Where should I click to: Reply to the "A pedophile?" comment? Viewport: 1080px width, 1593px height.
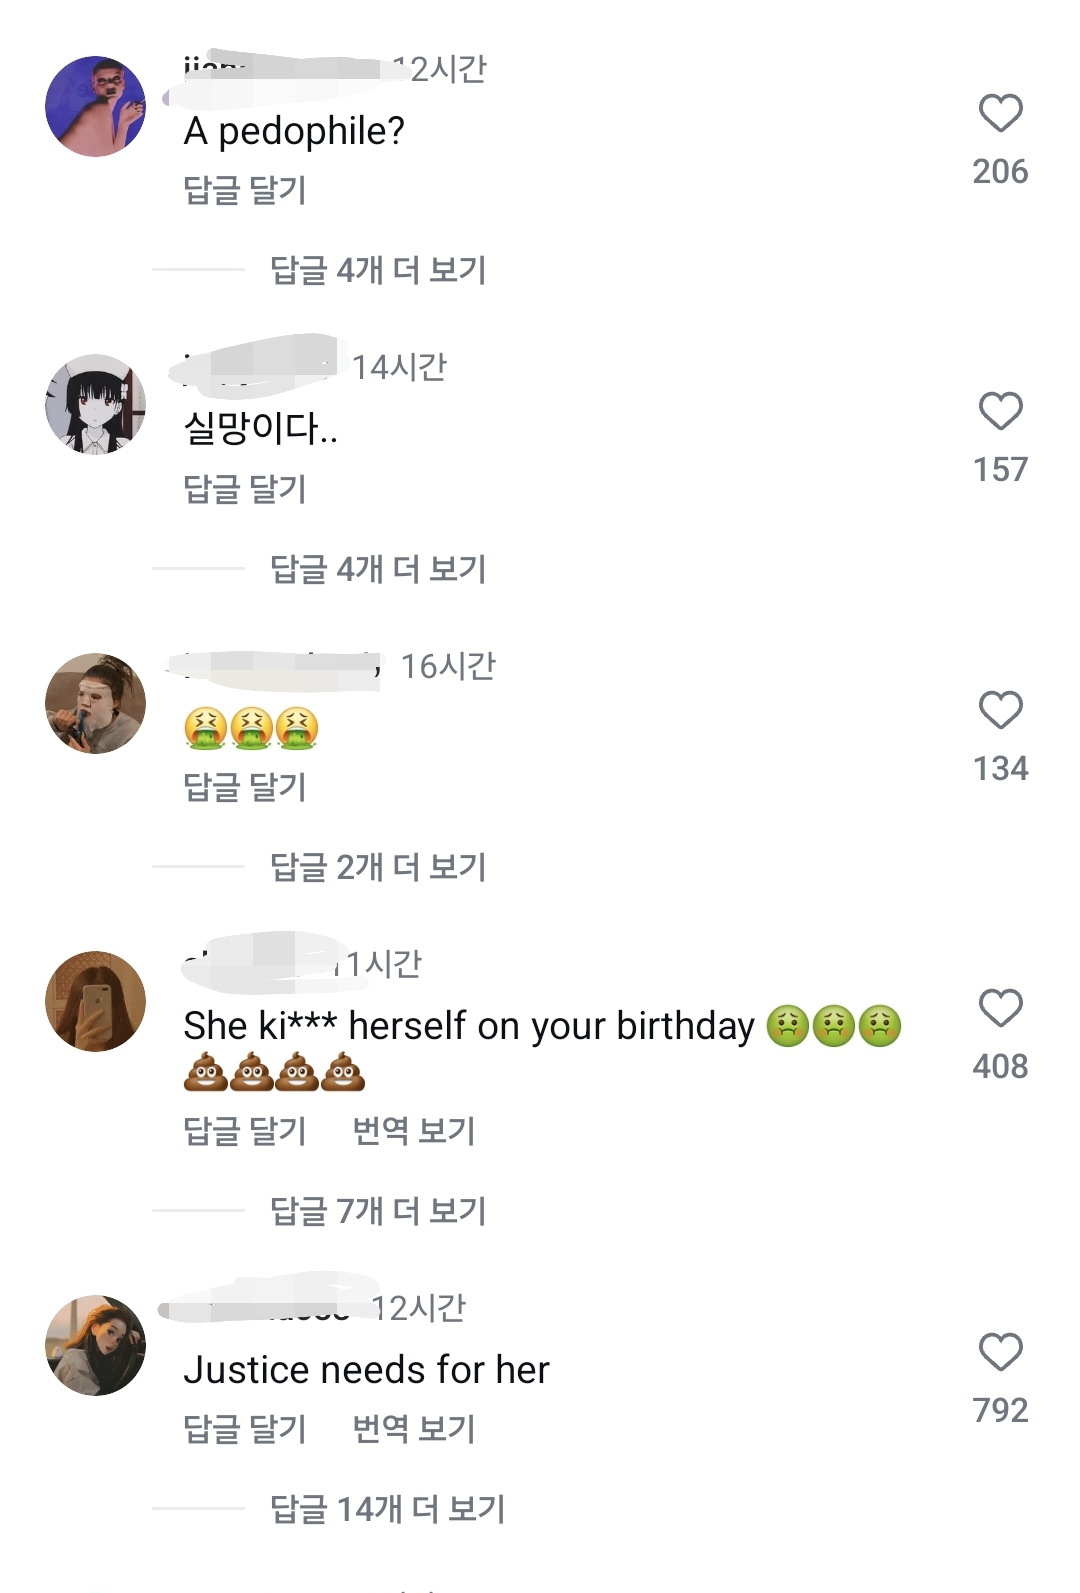tap(245, 190)
